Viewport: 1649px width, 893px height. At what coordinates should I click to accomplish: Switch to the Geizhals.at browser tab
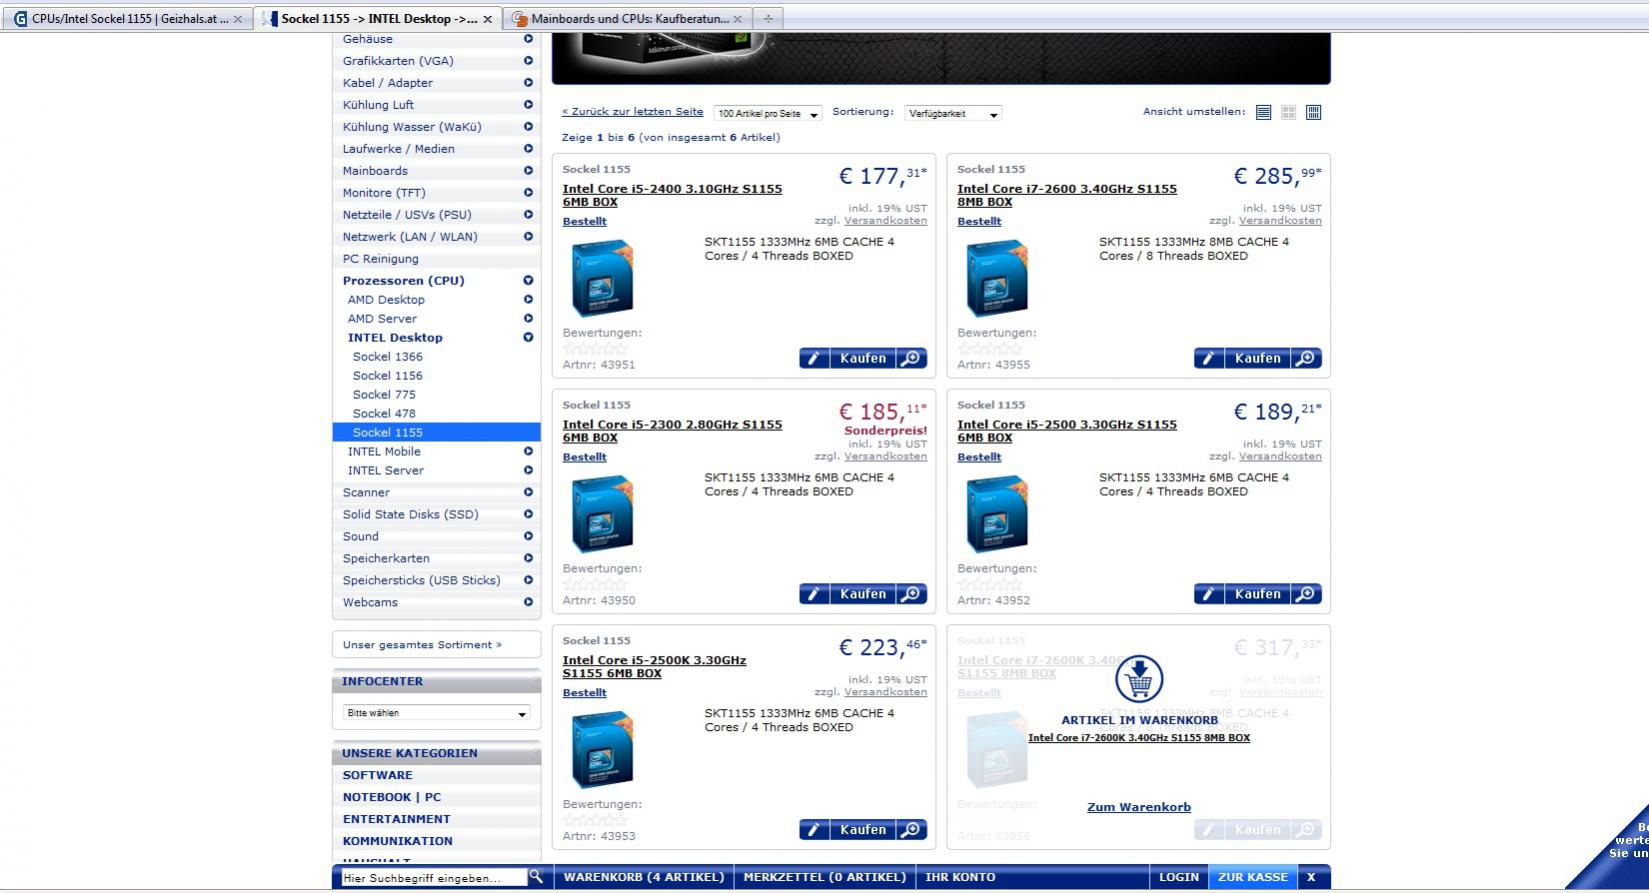click(128, 19)
